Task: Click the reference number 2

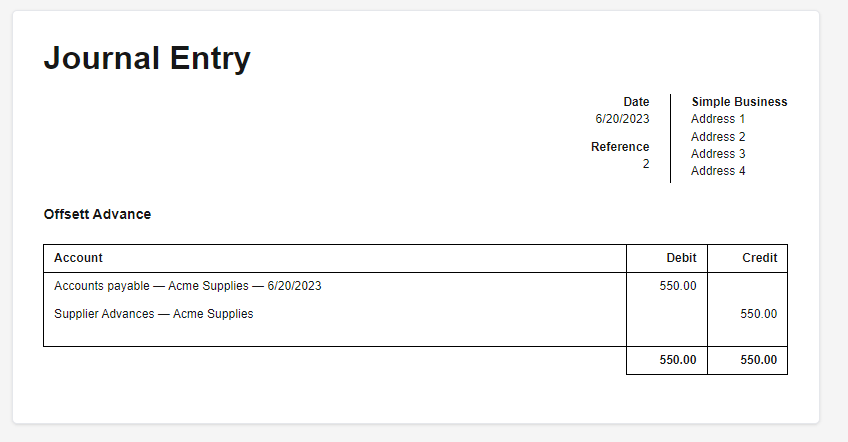Action: [x=646, y=164]
